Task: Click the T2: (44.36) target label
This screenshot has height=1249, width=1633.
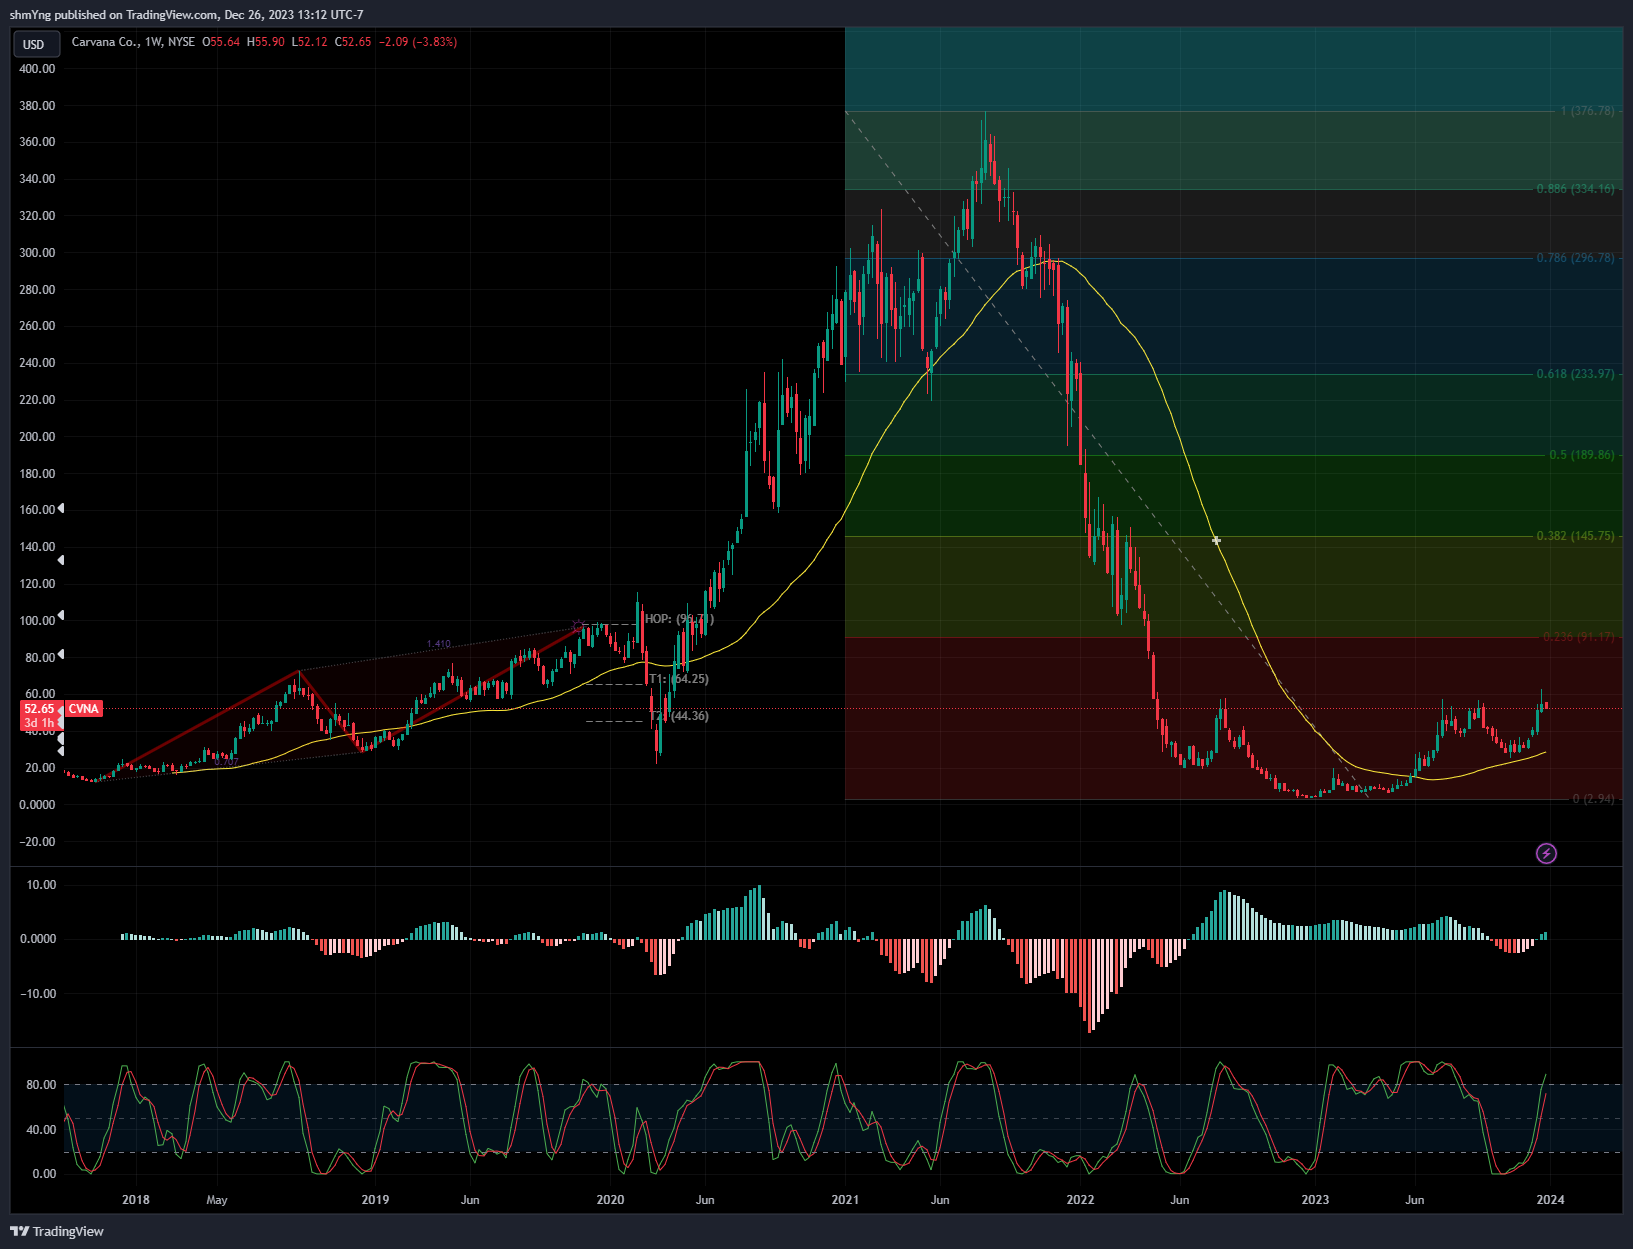Action: click(679, 716)
